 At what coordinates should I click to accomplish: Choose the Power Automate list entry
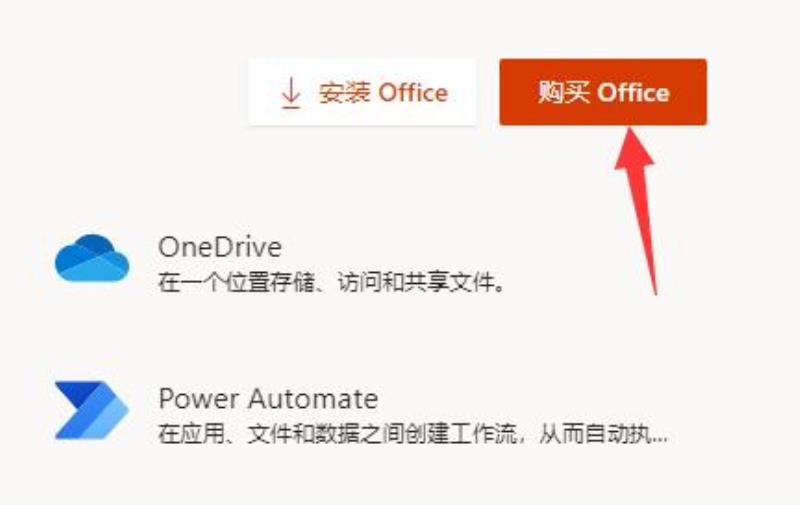(x=361, y=414)
